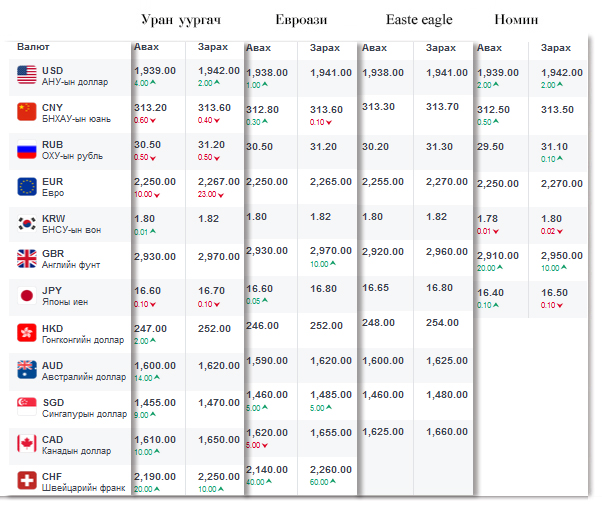Image resolution: width=602 pixels, height=506 pixels.
Task: Click Уран уургач USD buy rate 1,939.00
Action: click(x=154, y=71)
